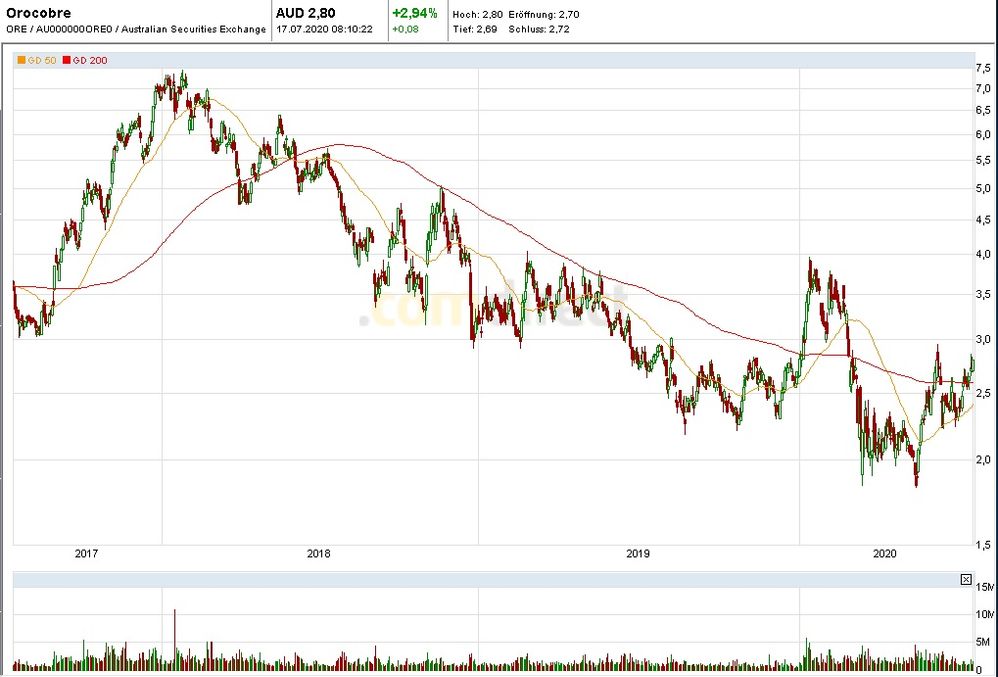Click the Hoch: 2,80 value

pos(477,14)
